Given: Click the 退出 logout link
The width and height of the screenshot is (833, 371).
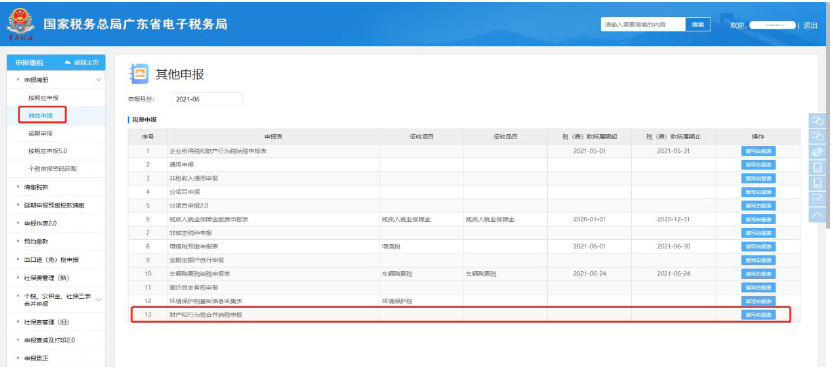Looking at the screenshot, I should pyautogui.click(x=810, y=25).
